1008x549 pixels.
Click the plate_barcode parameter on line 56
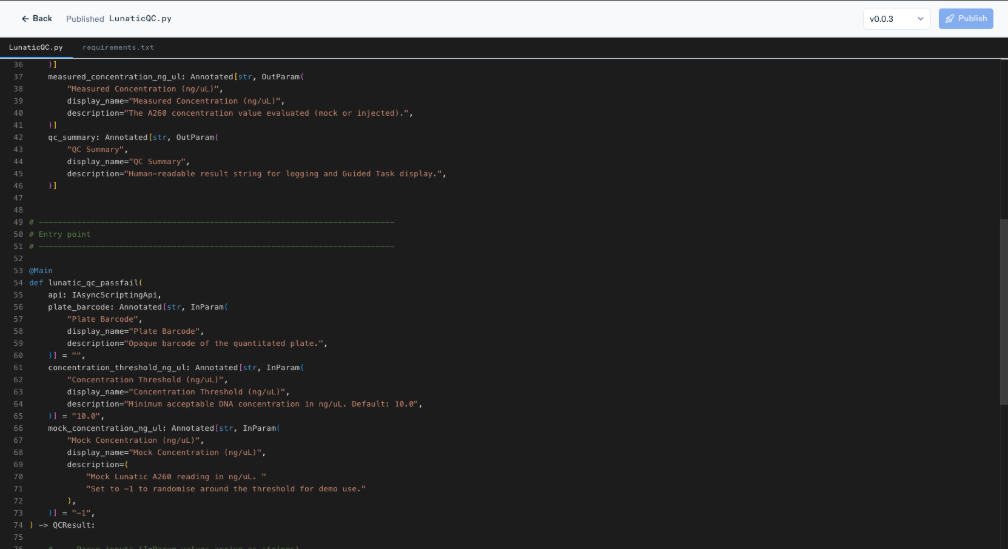(x=138, y=307)
